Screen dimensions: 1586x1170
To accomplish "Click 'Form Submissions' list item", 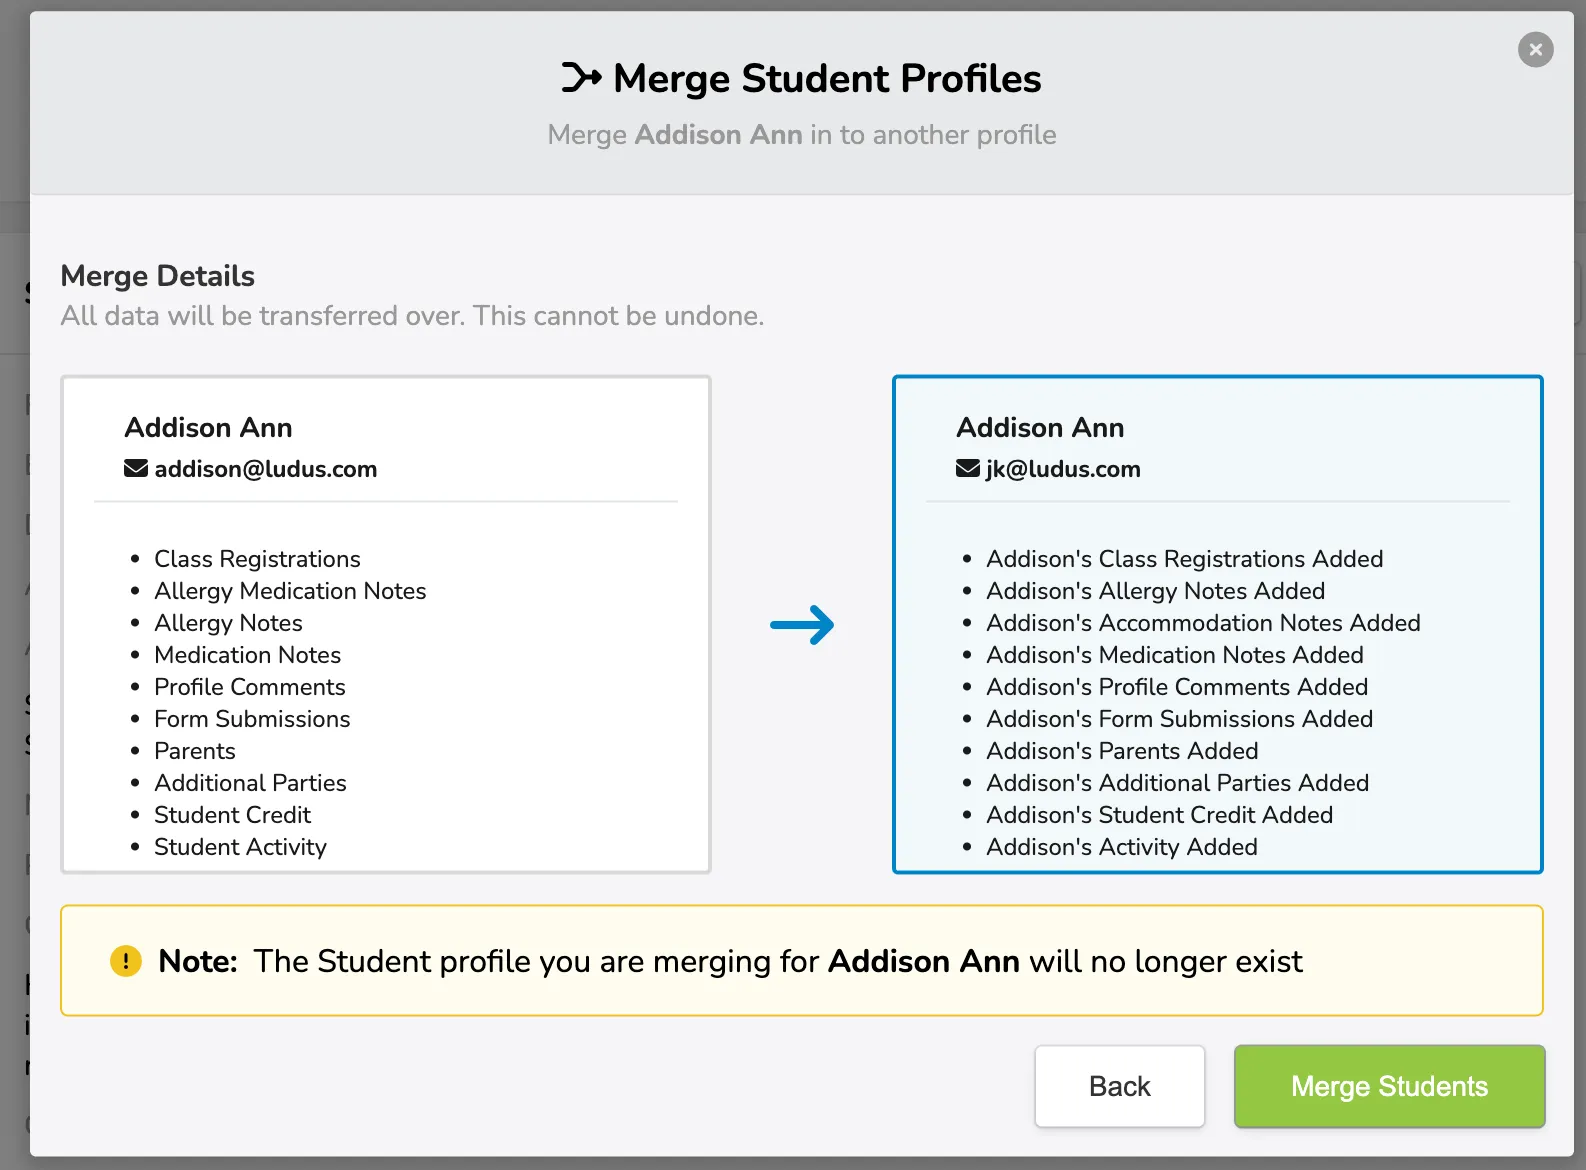I will click(x=252, y=719).
